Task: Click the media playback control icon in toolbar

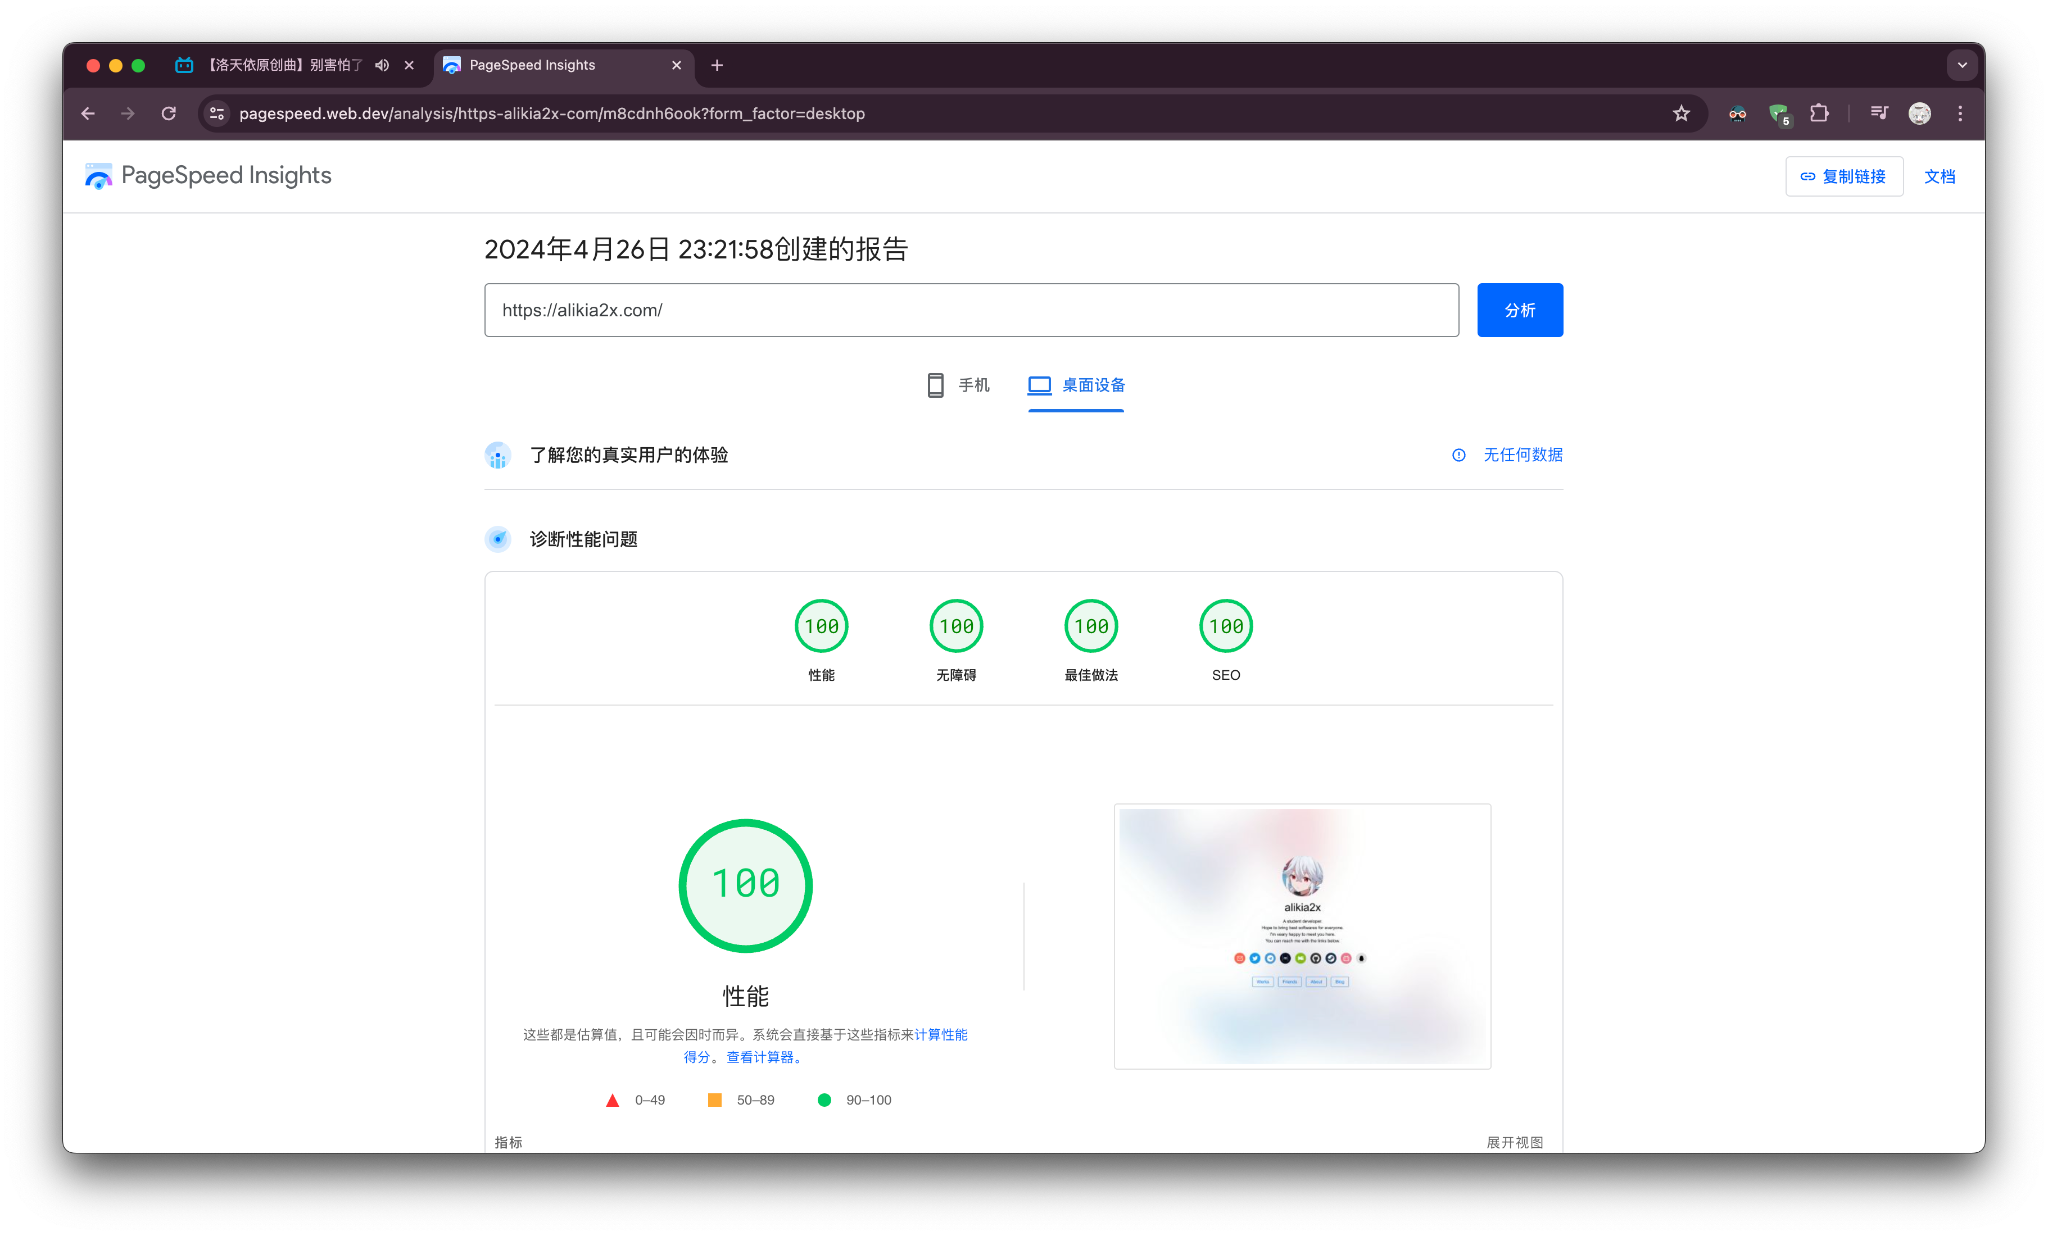Action: 1878,113
